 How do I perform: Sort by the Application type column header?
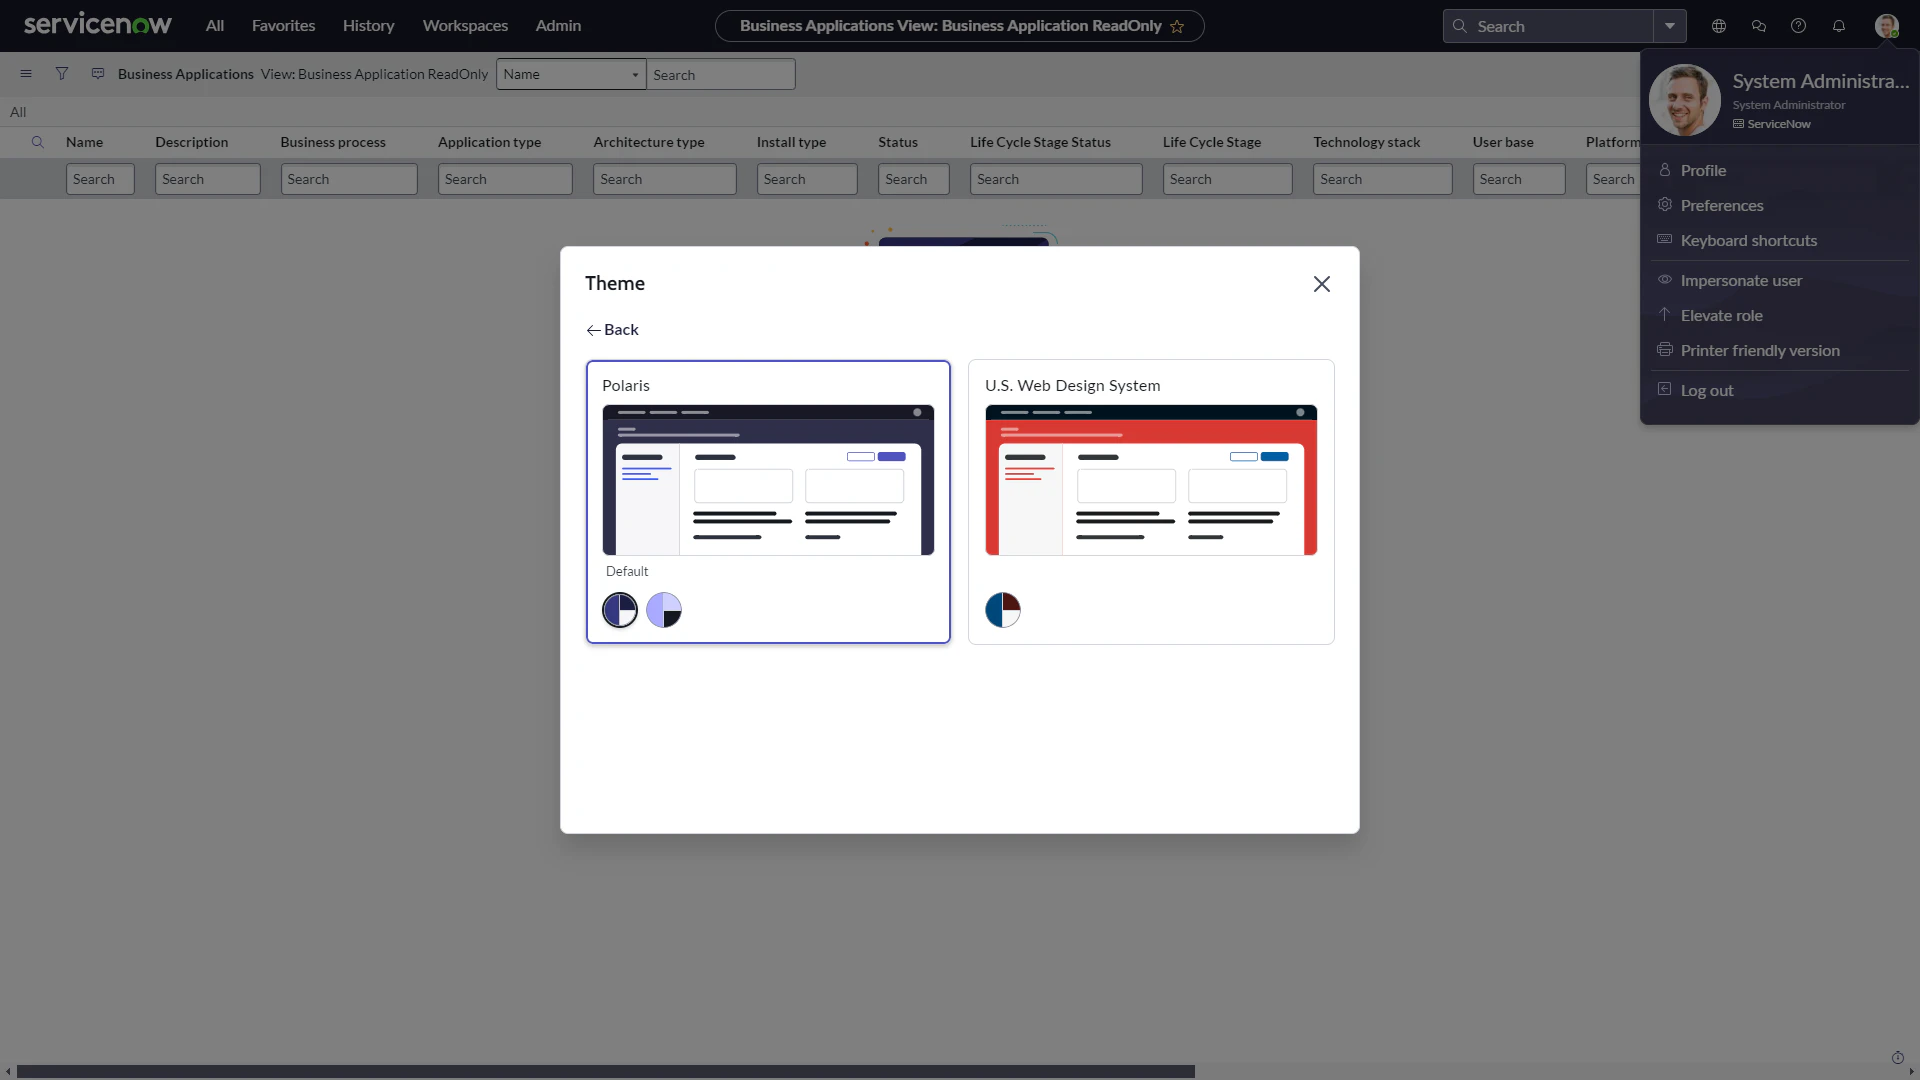489,142
